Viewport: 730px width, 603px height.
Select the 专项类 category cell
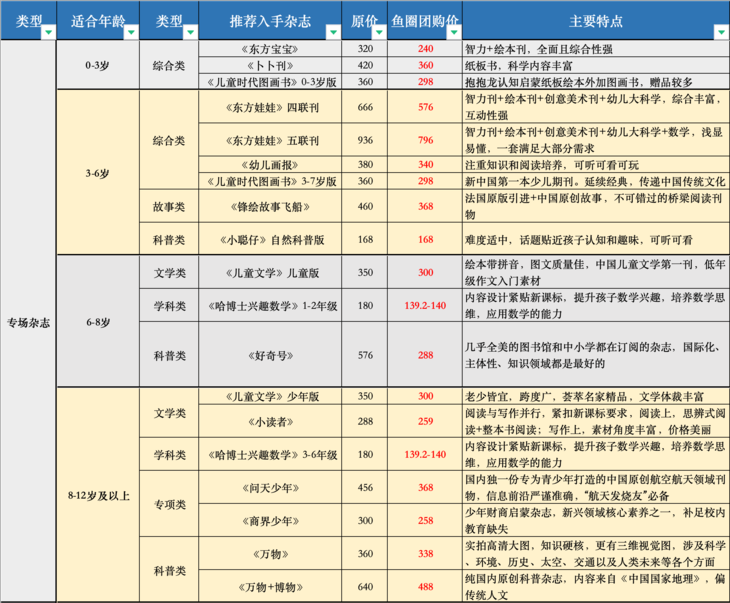point(168,505)
